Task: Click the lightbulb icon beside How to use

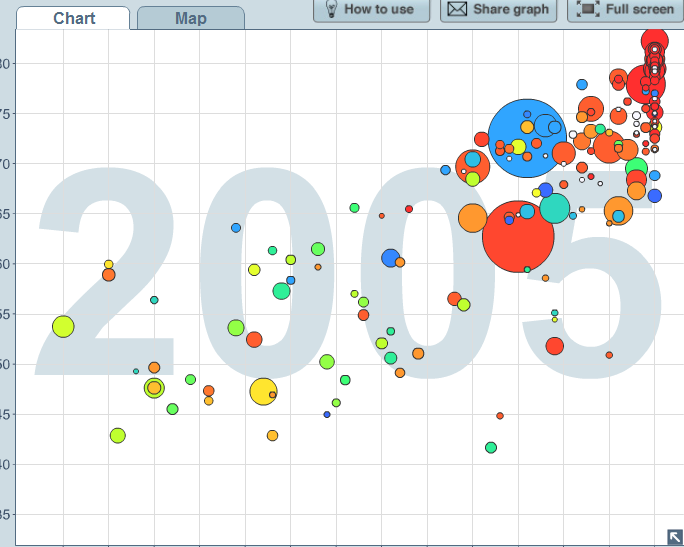Action: point(331,9)
